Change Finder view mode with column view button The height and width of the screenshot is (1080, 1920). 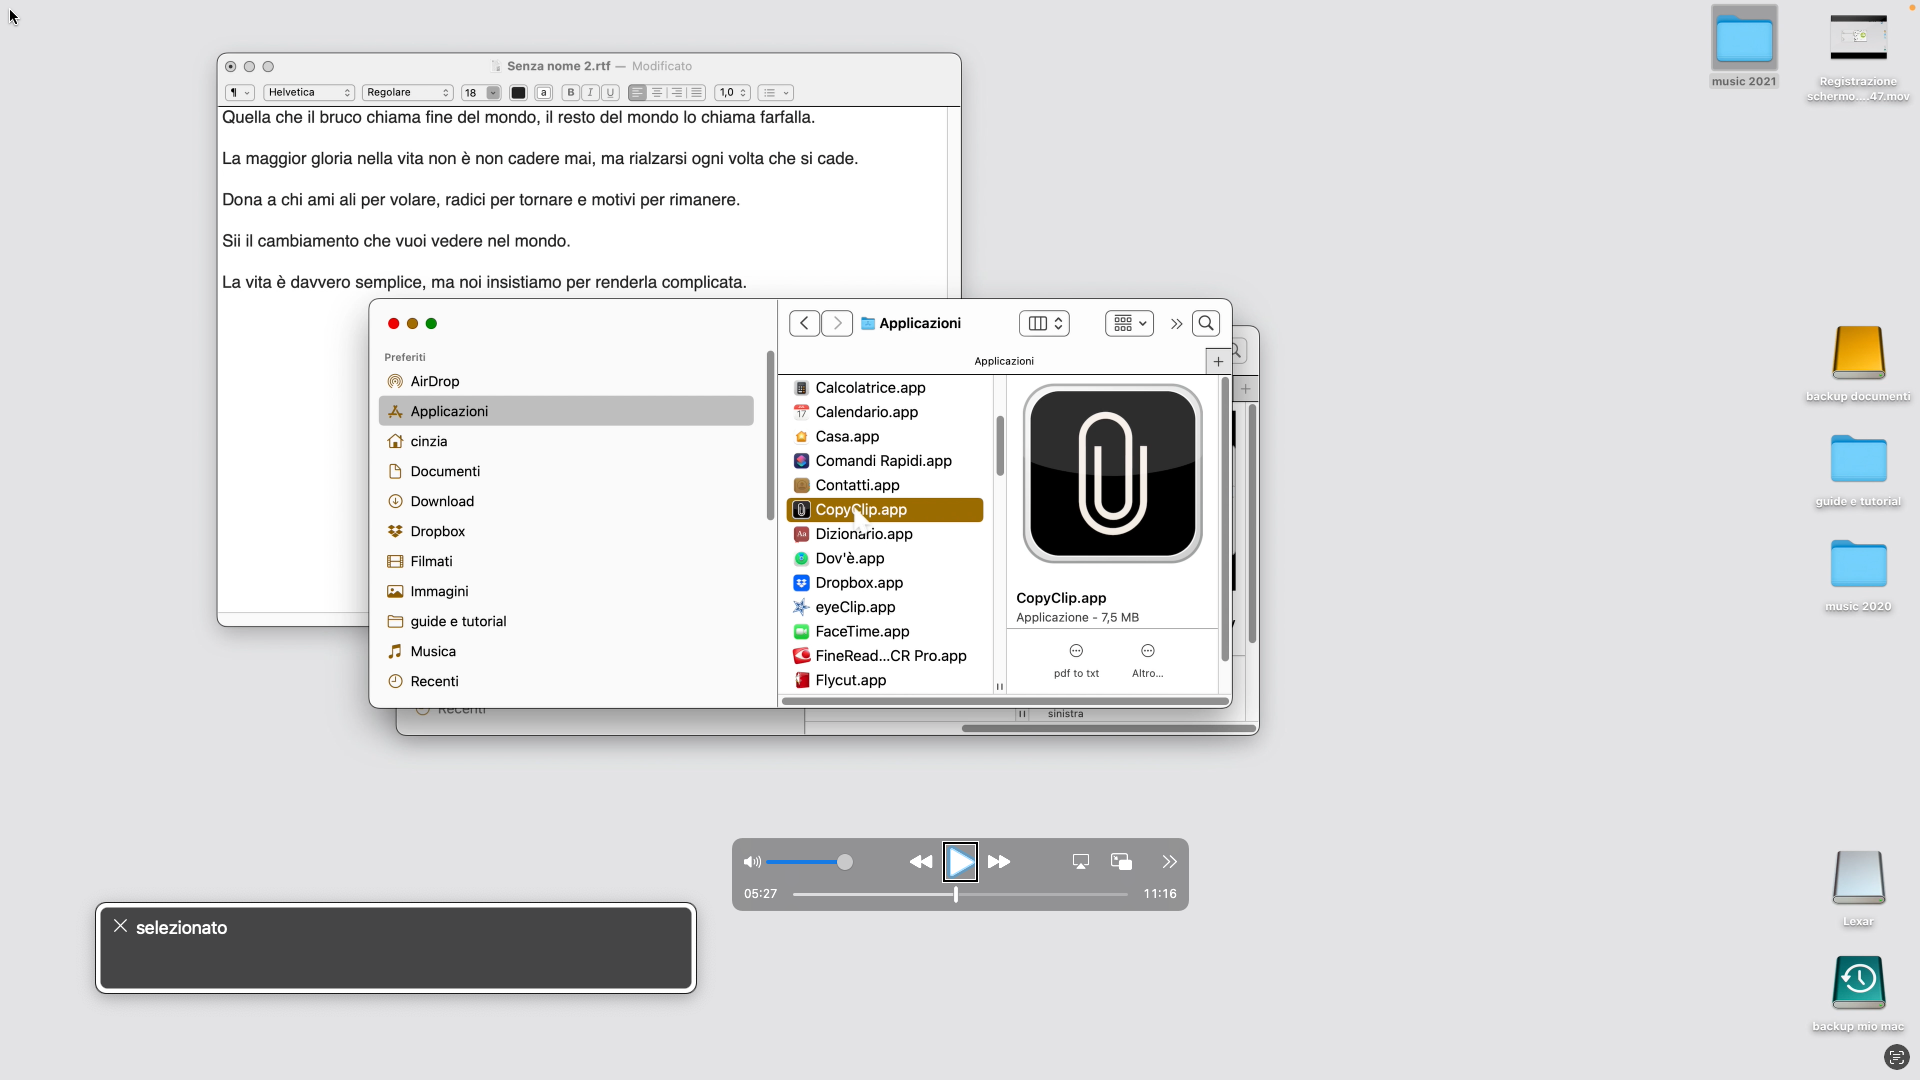click(x=1044, y=323)
